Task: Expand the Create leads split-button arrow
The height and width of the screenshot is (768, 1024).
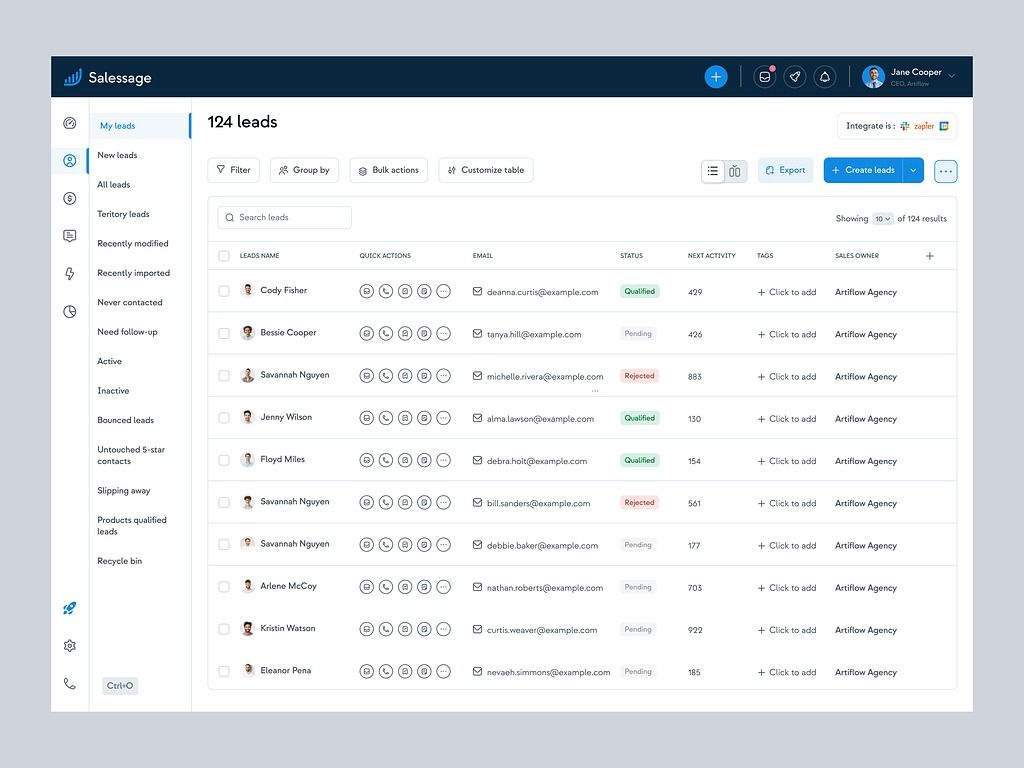Action: click(x=913, y=170)
